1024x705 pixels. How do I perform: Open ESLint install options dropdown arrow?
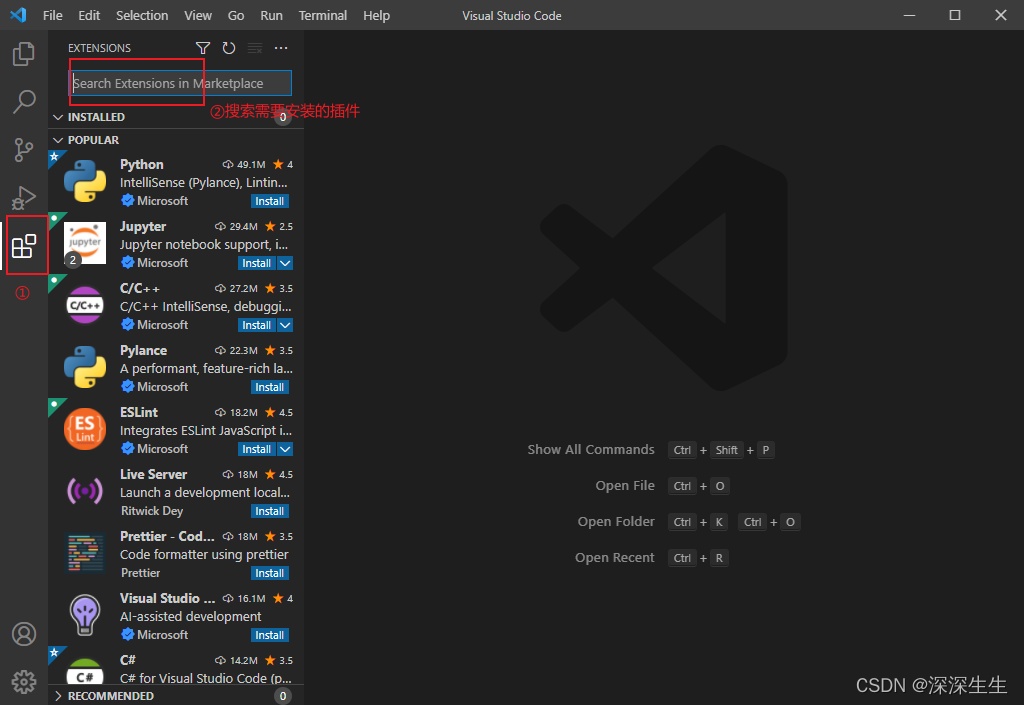click(x=285, y=449)
